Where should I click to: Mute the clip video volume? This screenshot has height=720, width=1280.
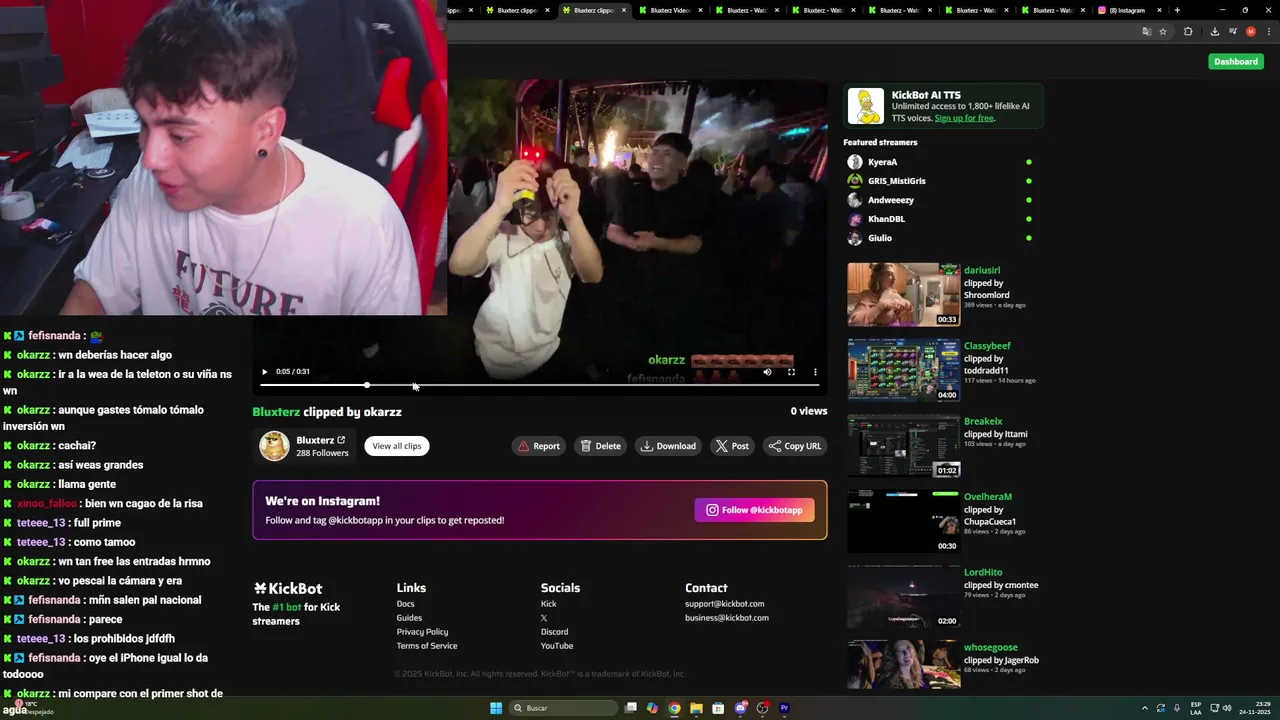tap(767, 372)
